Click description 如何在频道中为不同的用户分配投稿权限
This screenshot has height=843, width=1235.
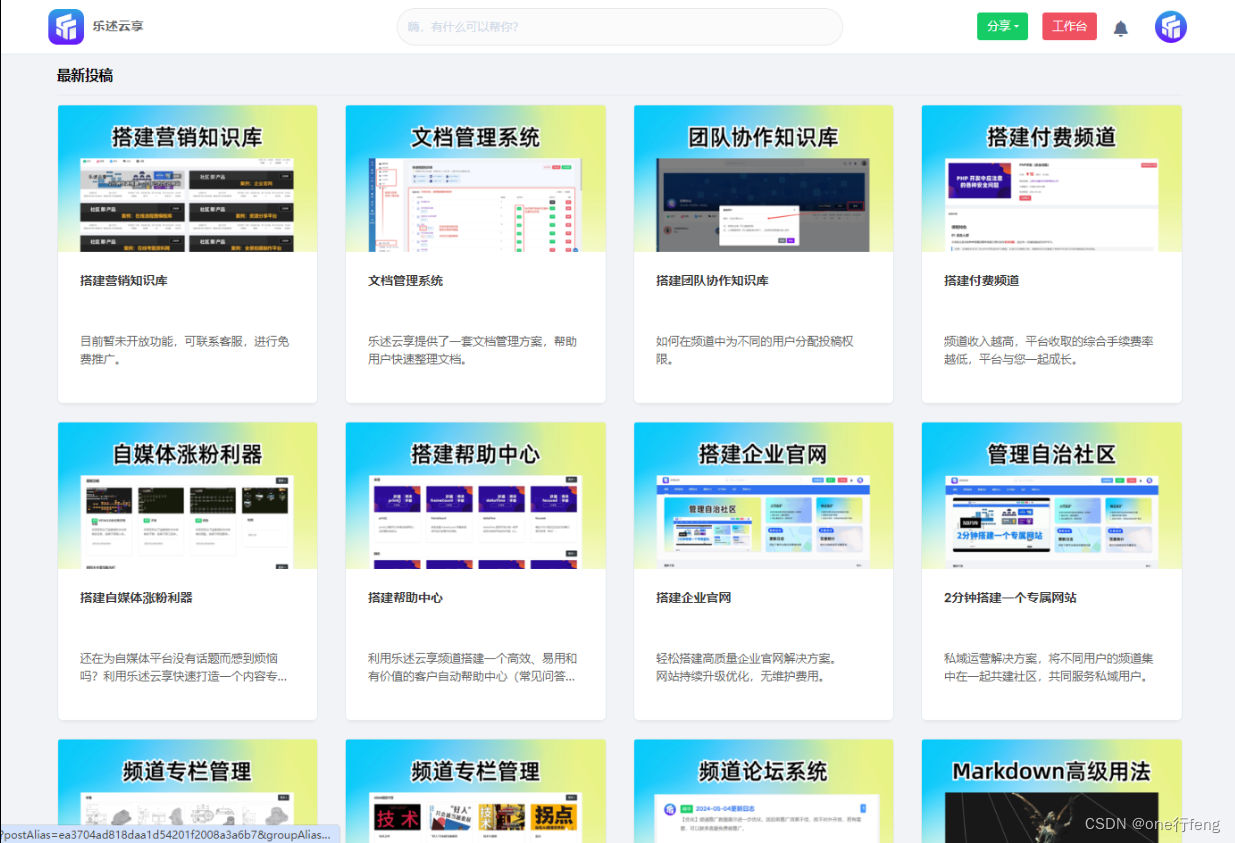pyautogui.click(x=755, y=350)
